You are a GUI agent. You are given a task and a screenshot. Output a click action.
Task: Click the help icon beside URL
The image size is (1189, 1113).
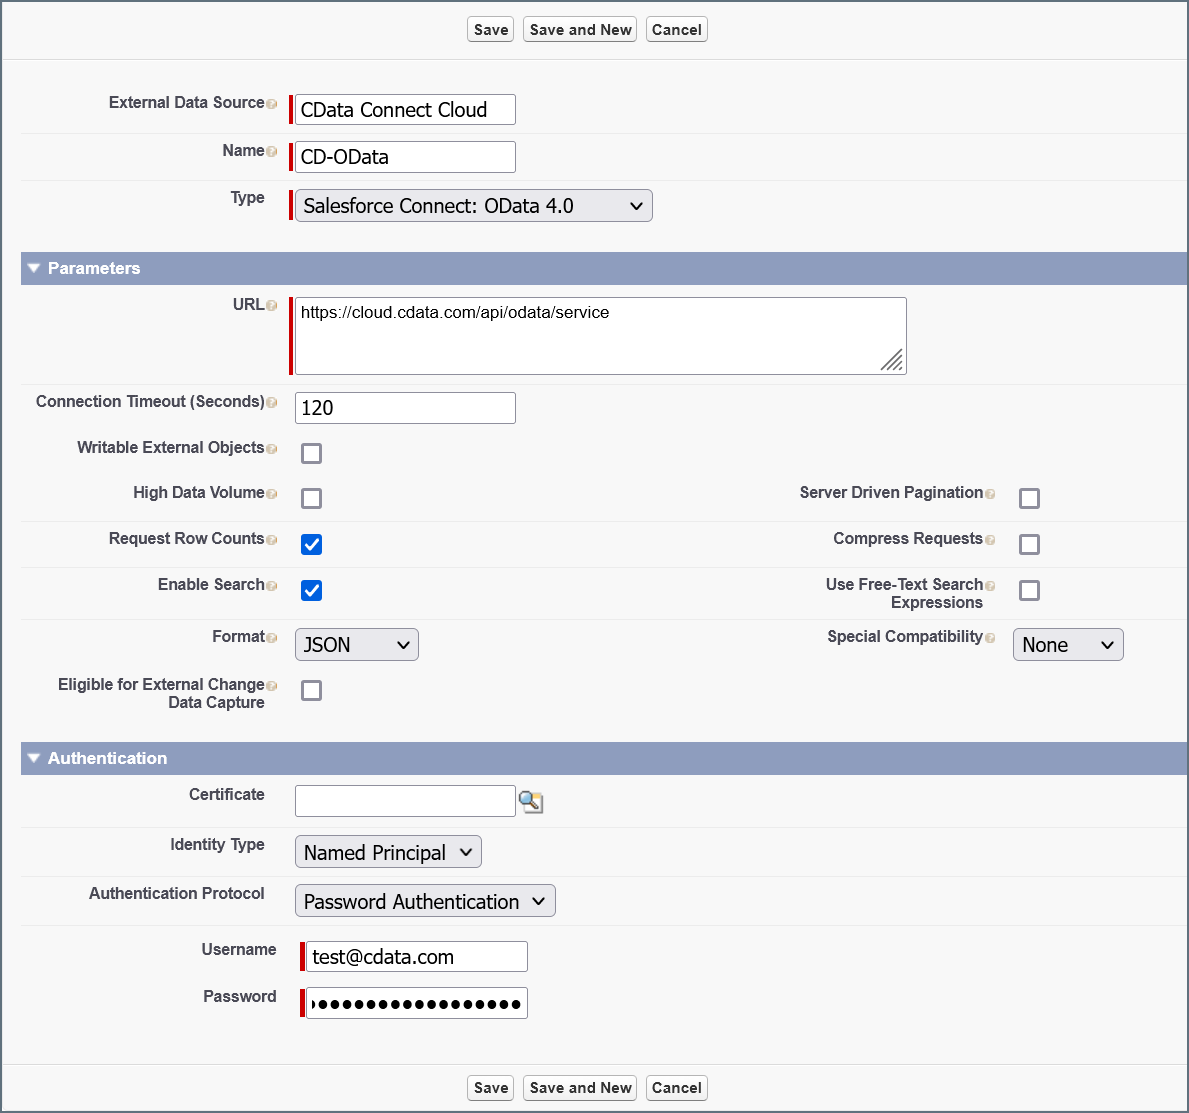pyautogui.click(x=272, y=305)
